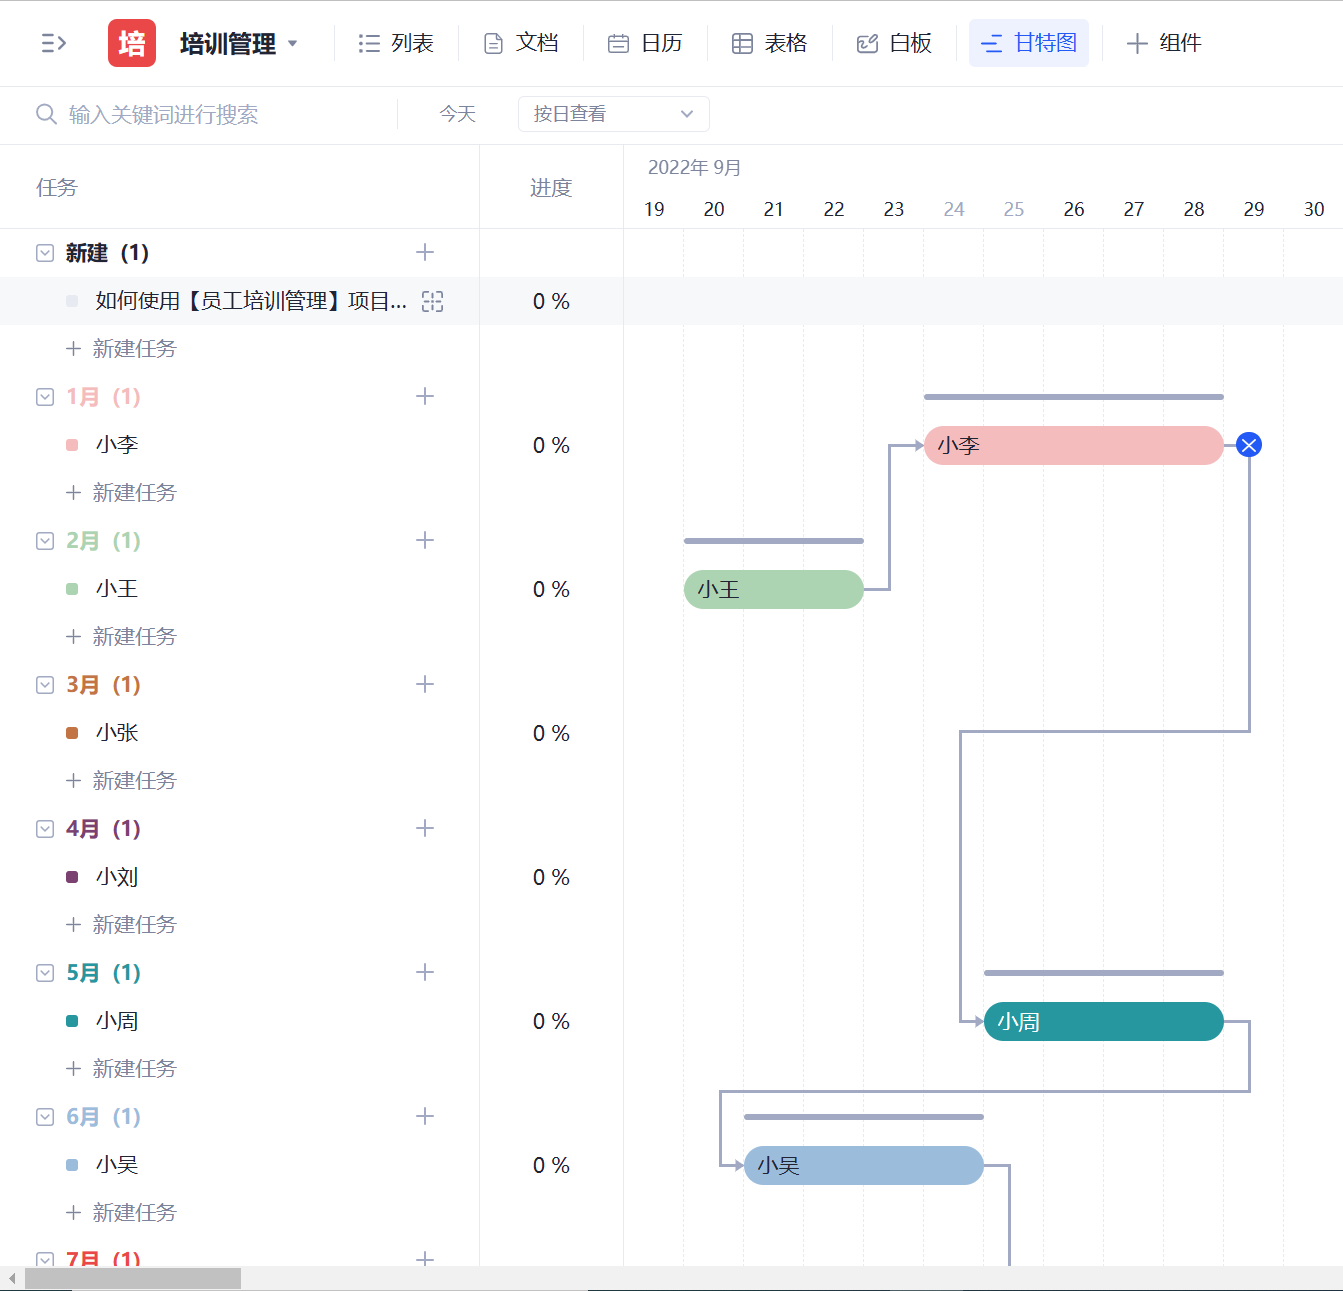Click the plus icon in the 5月 group row

tap(425, 973)
